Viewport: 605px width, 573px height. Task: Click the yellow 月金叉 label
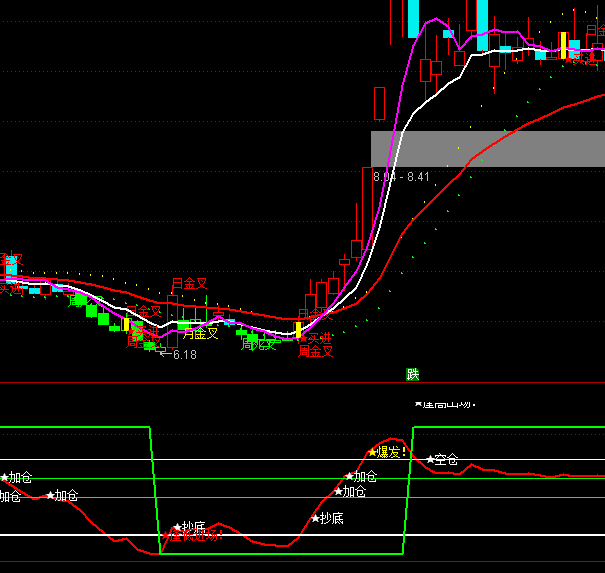pos(199,333)
